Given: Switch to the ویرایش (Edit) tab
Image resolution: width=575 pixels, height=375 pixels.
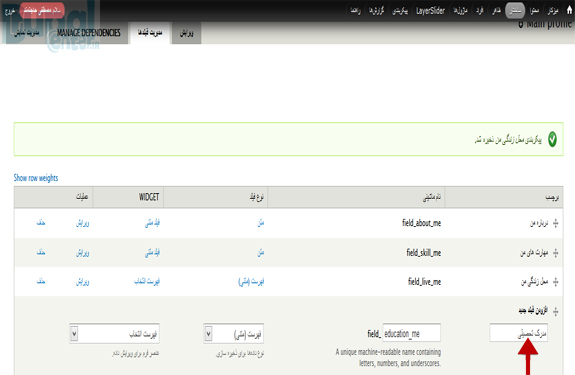Looking at the screenshot, I should 187,33.
